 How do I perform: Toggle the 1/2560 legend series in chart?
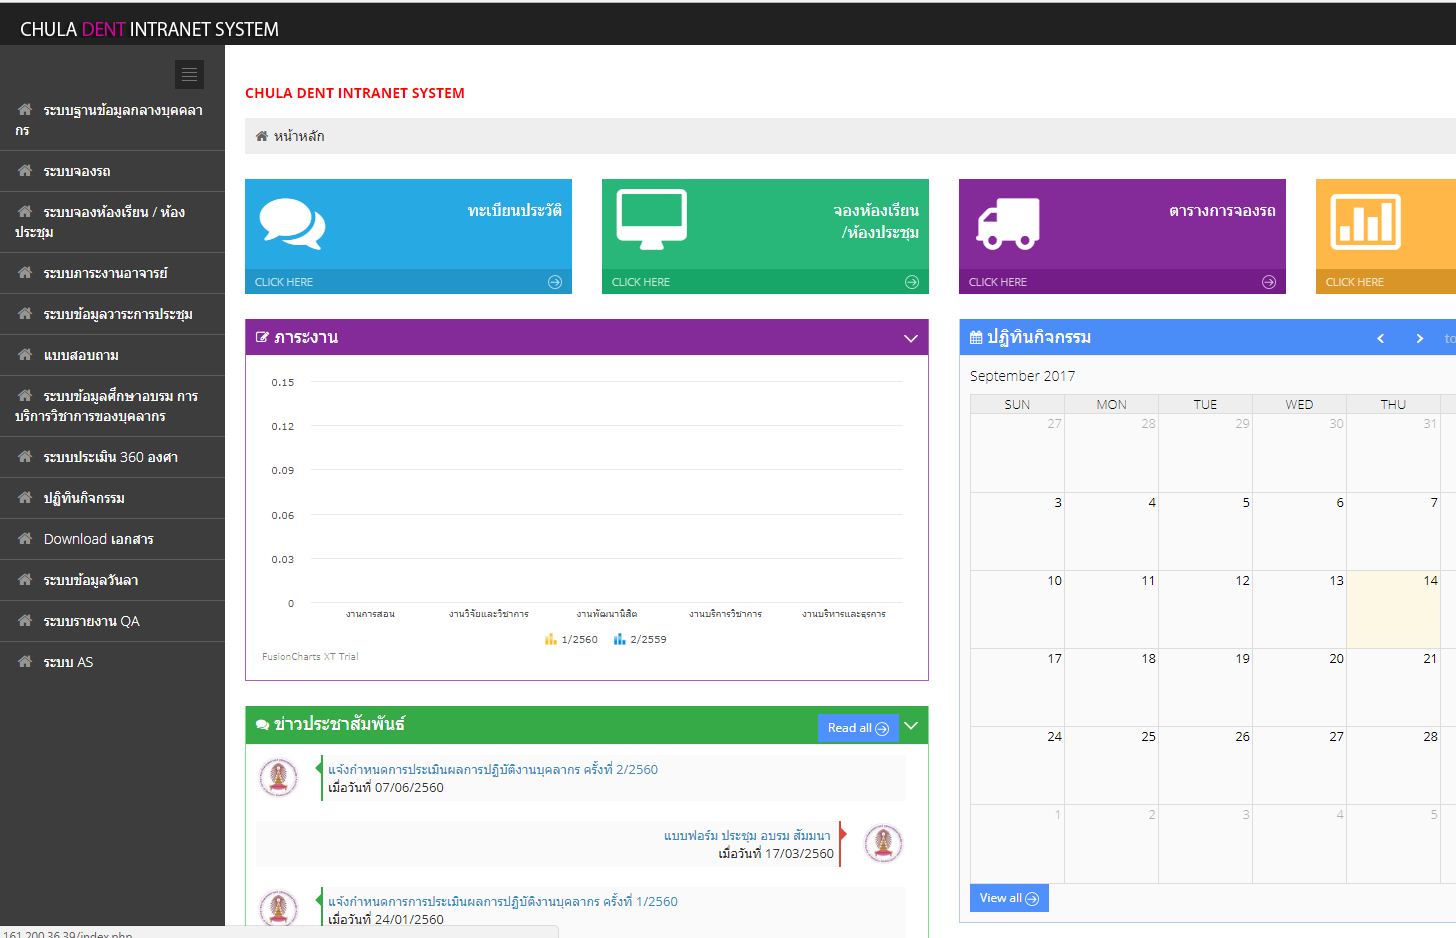[571, 639]
